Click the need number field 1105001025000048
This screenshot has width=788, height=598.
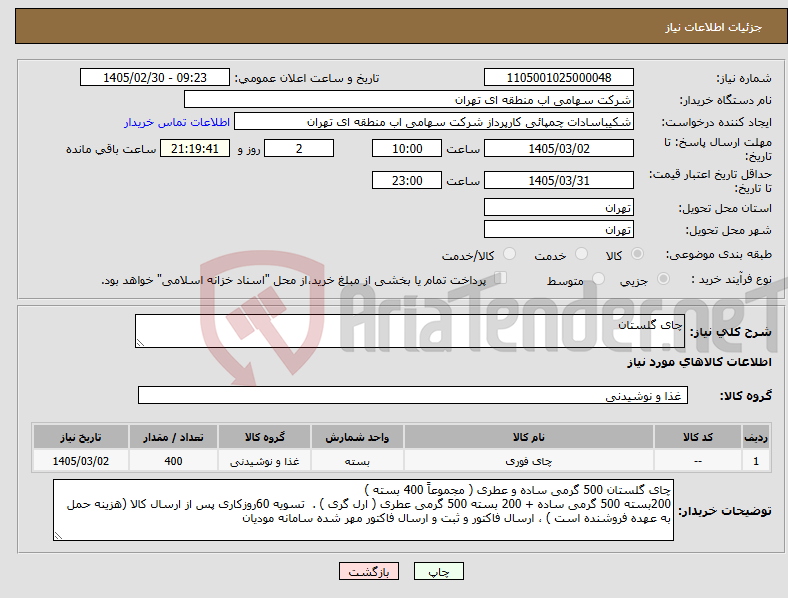[558, 77]
